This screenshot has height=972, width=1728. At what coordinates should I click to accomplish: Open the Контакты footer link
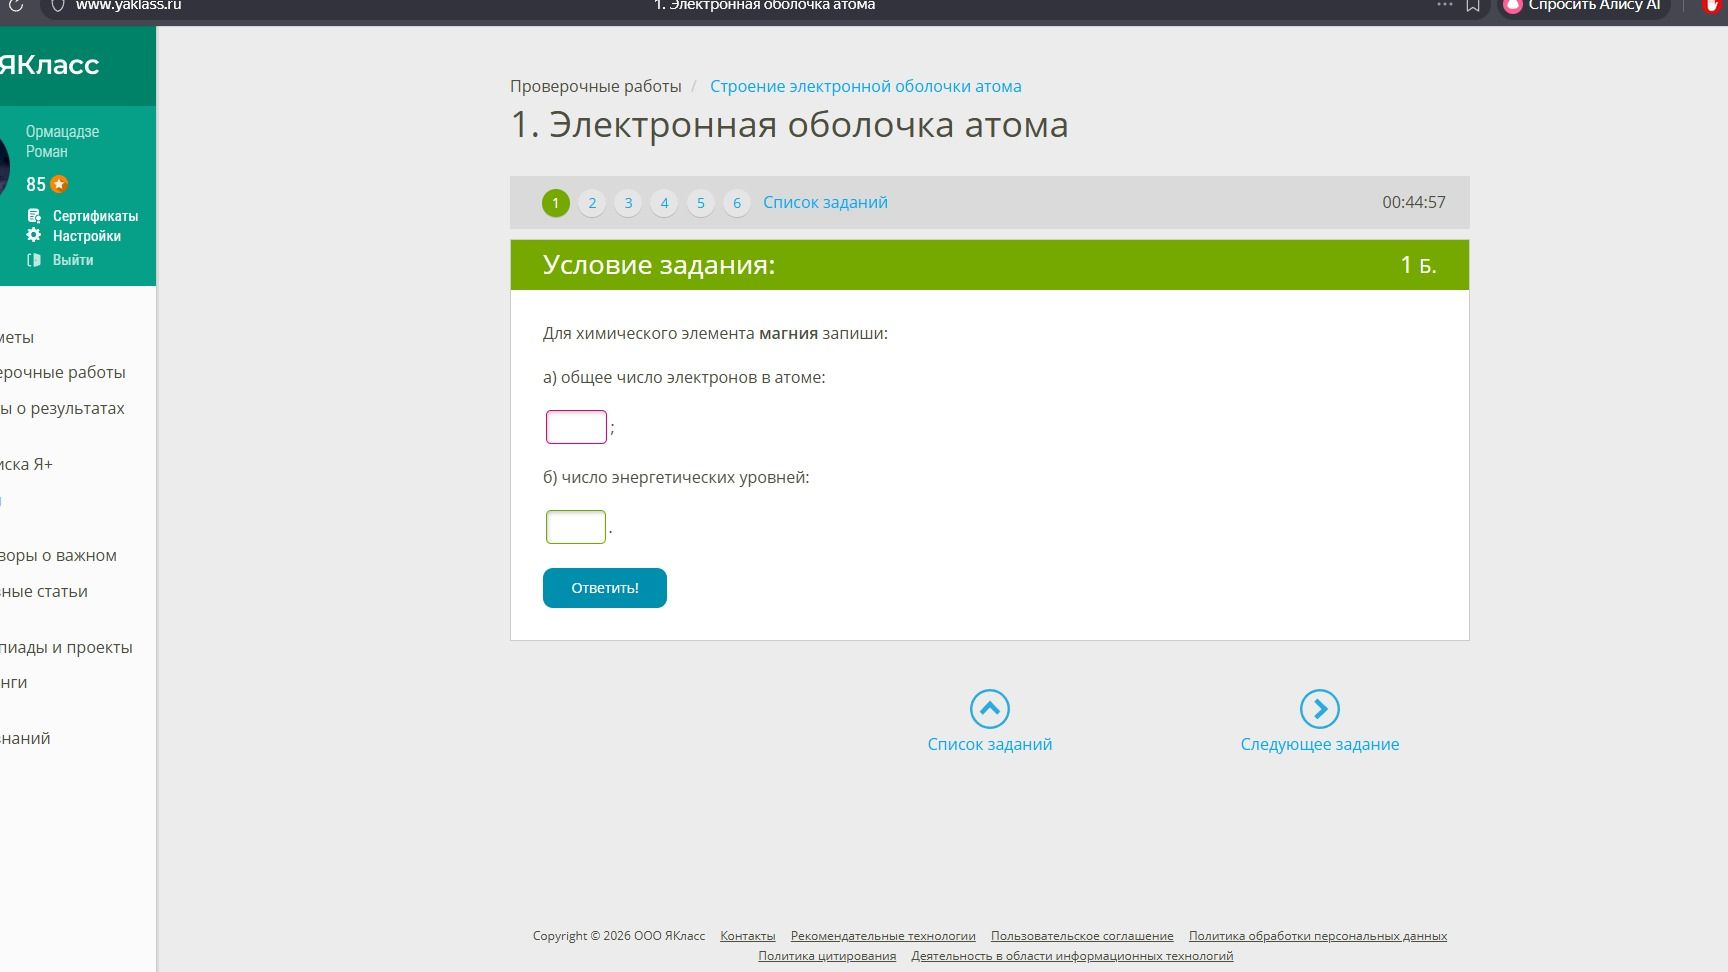point(748,936)
